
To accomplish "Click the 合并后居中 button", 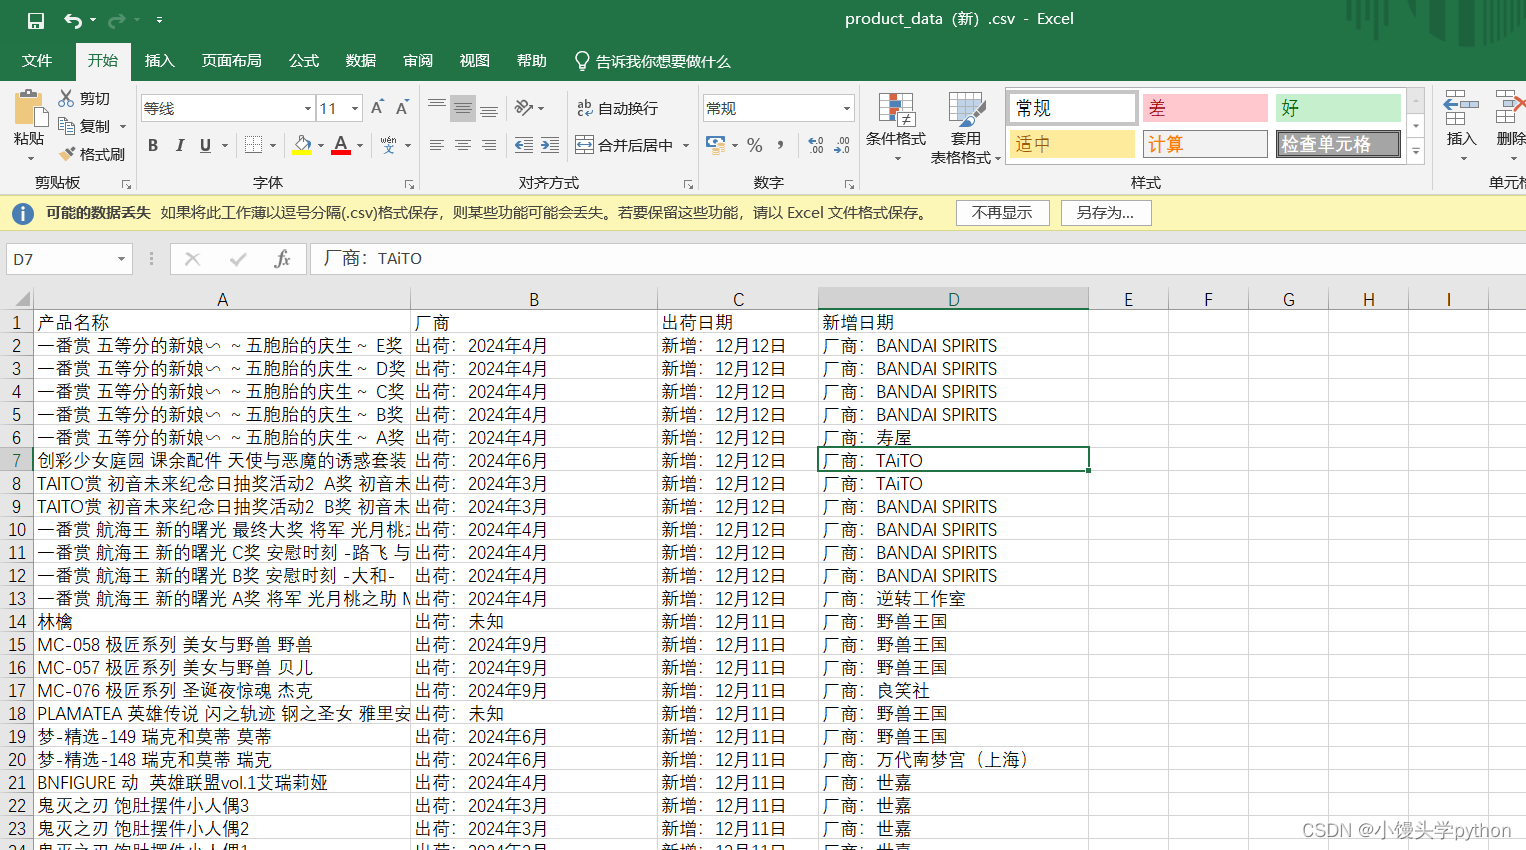I will pyautogui.click(x=625, y=145).
